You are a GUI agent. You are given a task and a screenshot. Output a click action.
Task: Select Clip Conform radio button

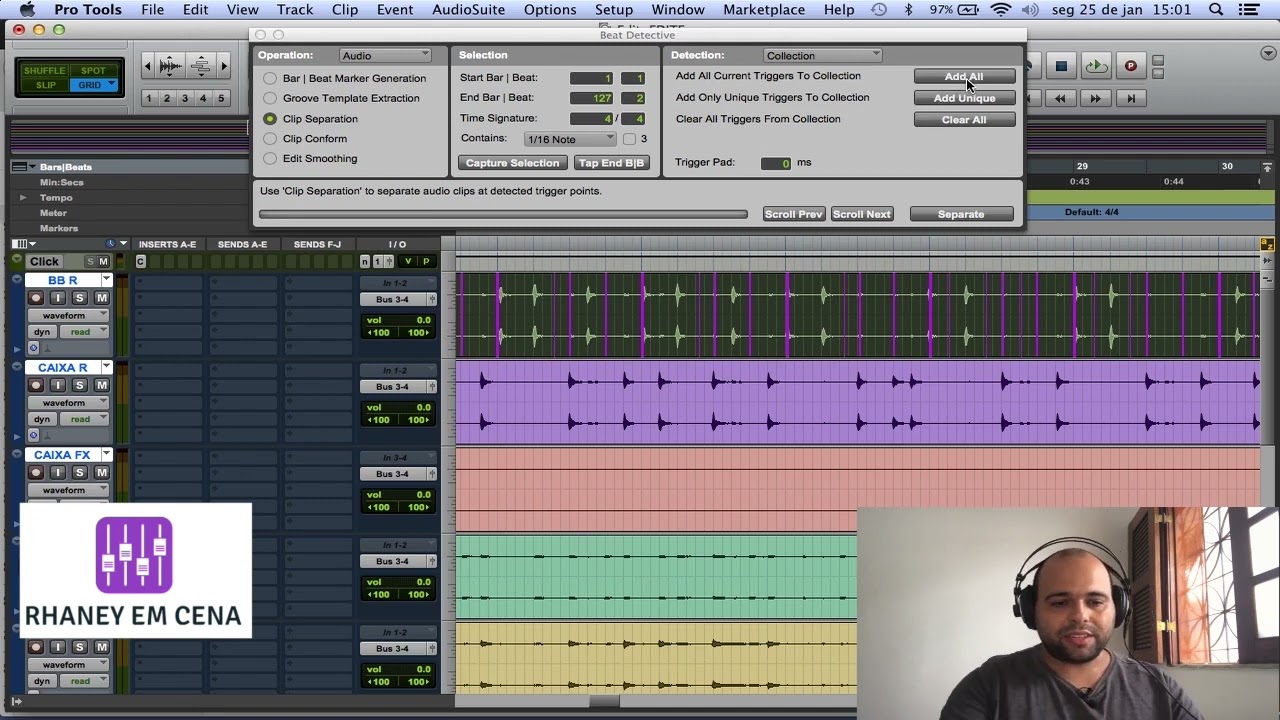[x=270, y=138]
